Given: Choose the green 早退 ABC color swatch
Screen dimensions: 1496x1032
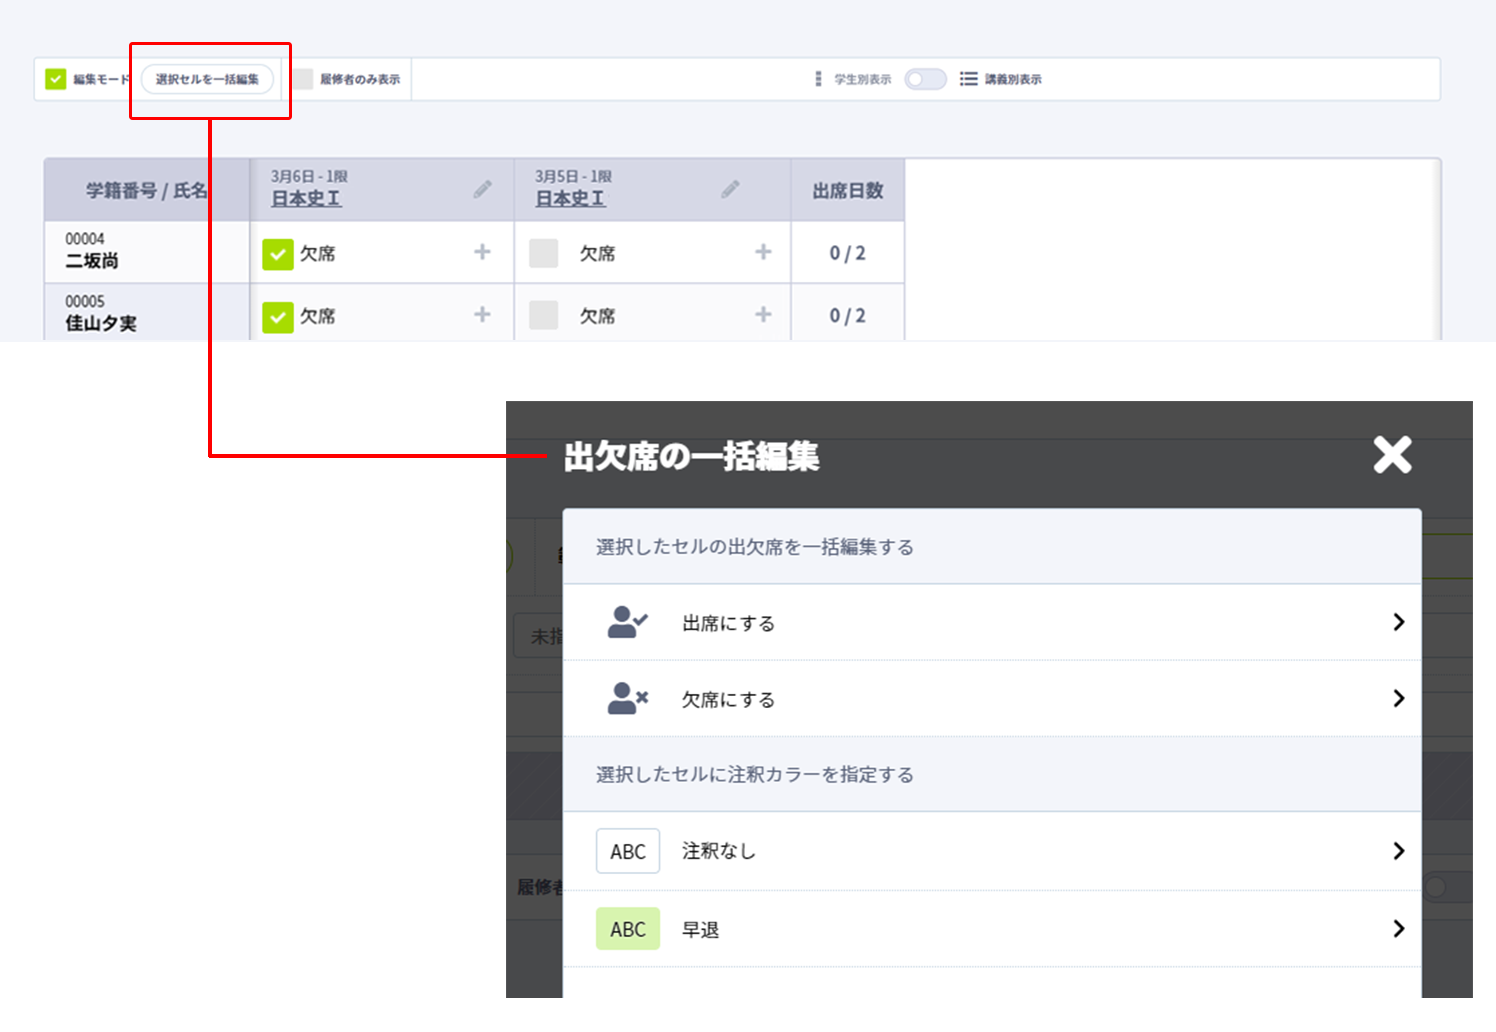Looking at the screenshot, I should tap(627, 929).
